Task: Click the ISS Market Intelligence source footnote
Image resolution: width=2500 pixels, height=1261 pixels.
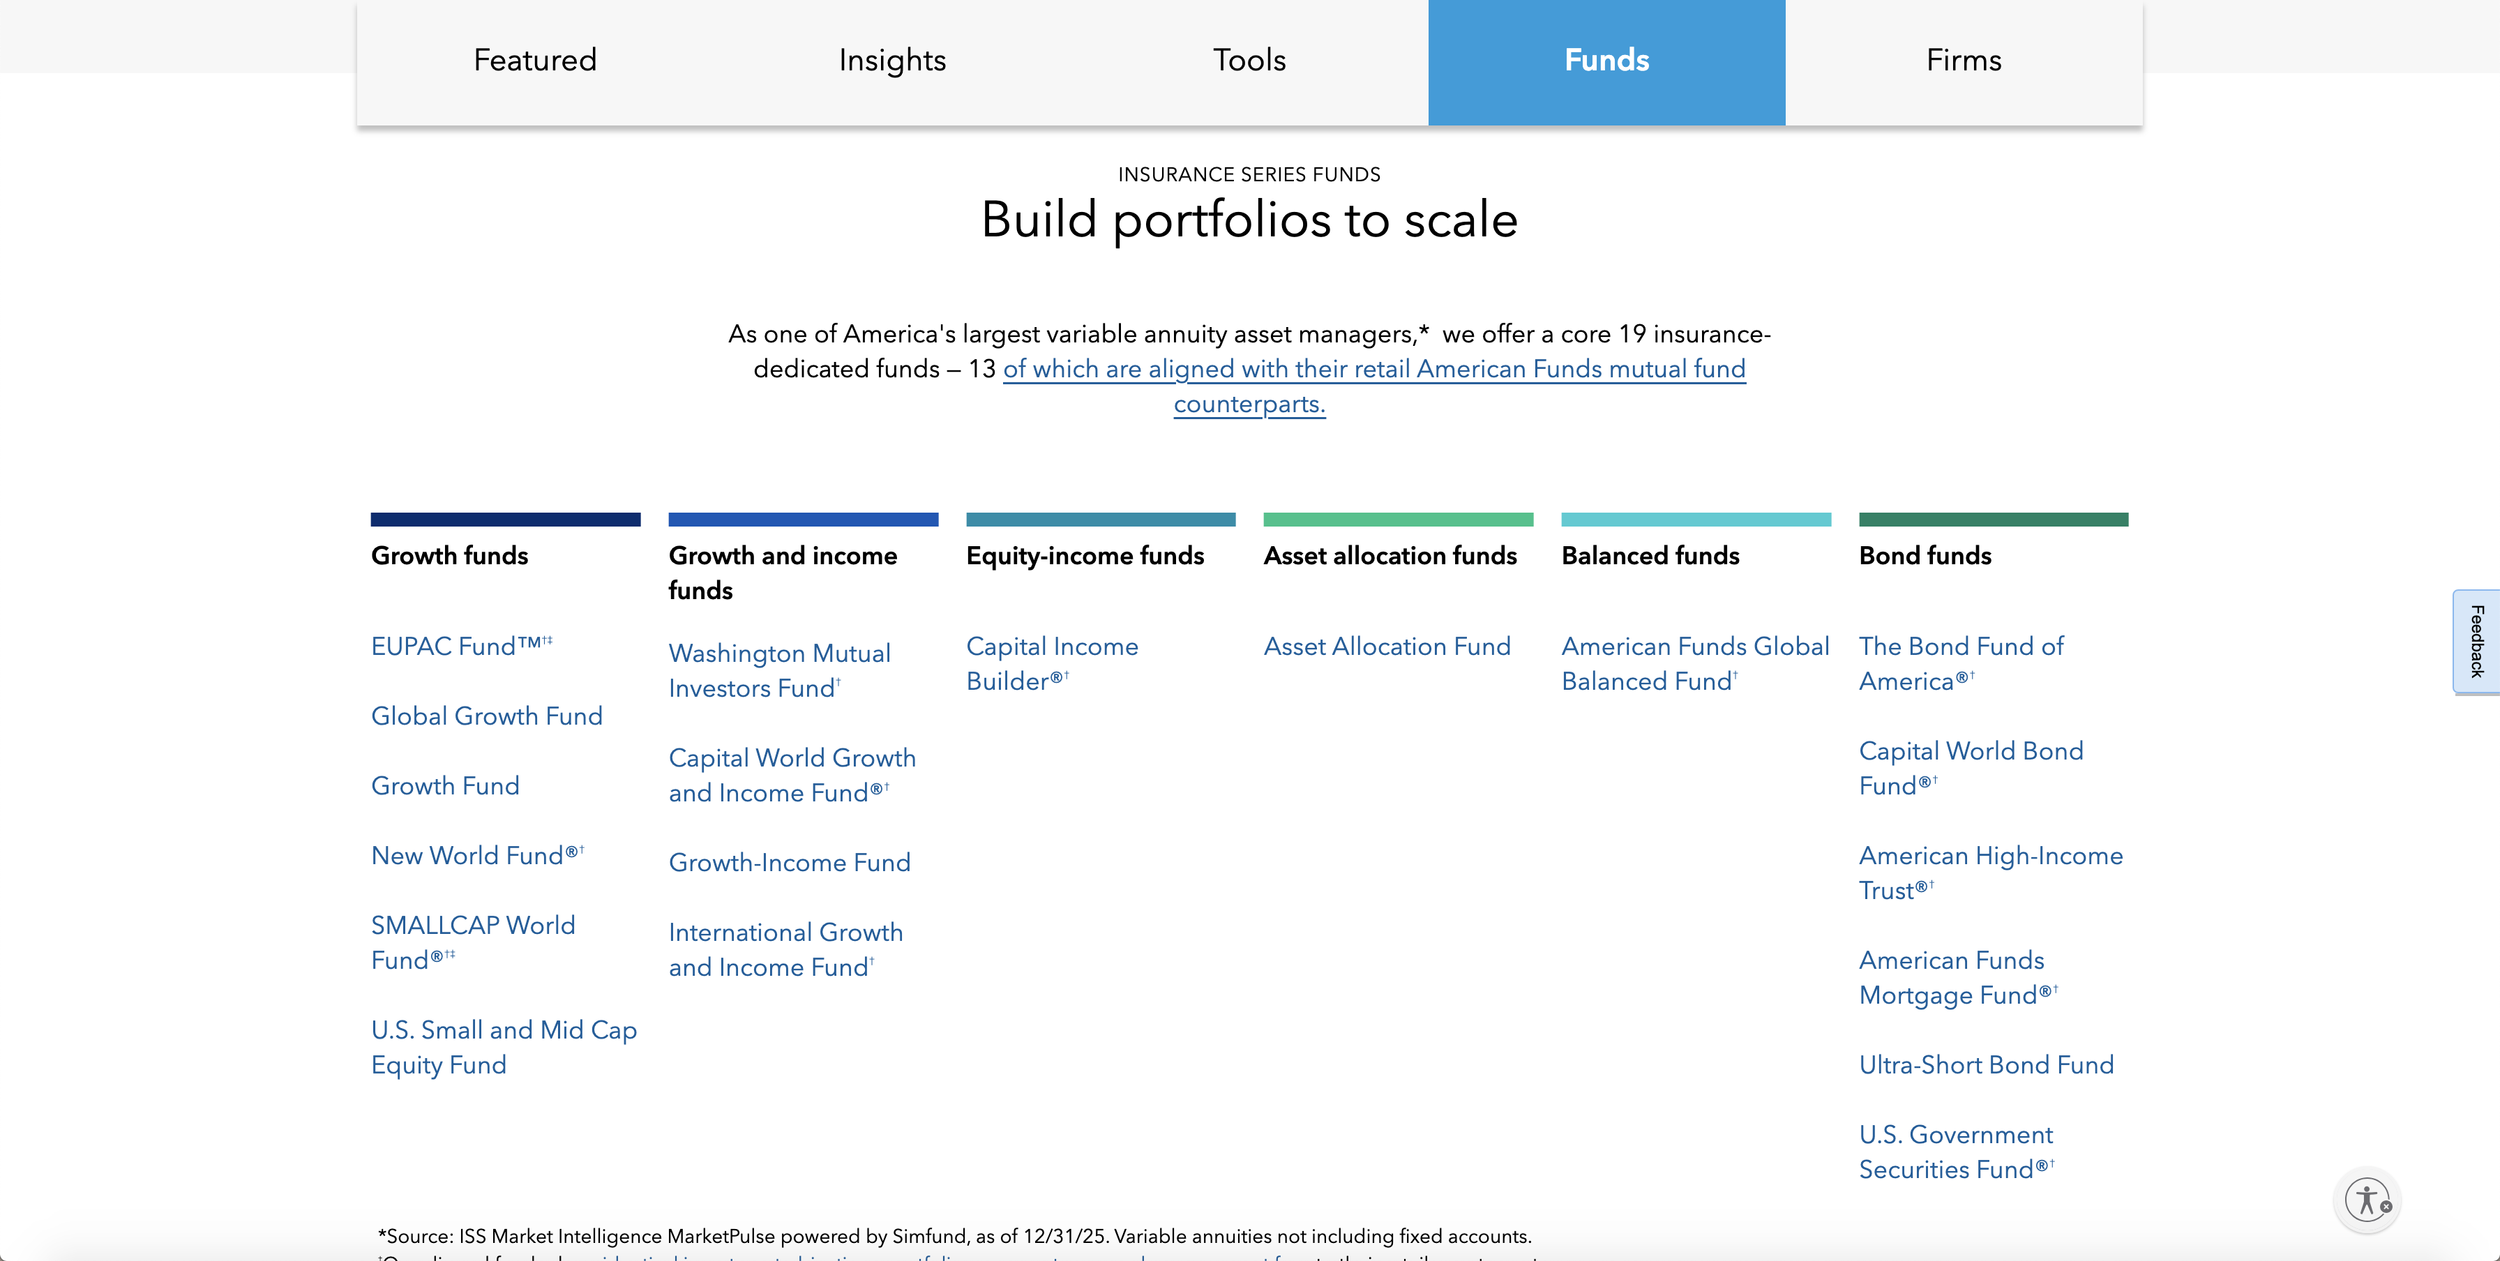Action: tap(955, 1237)
